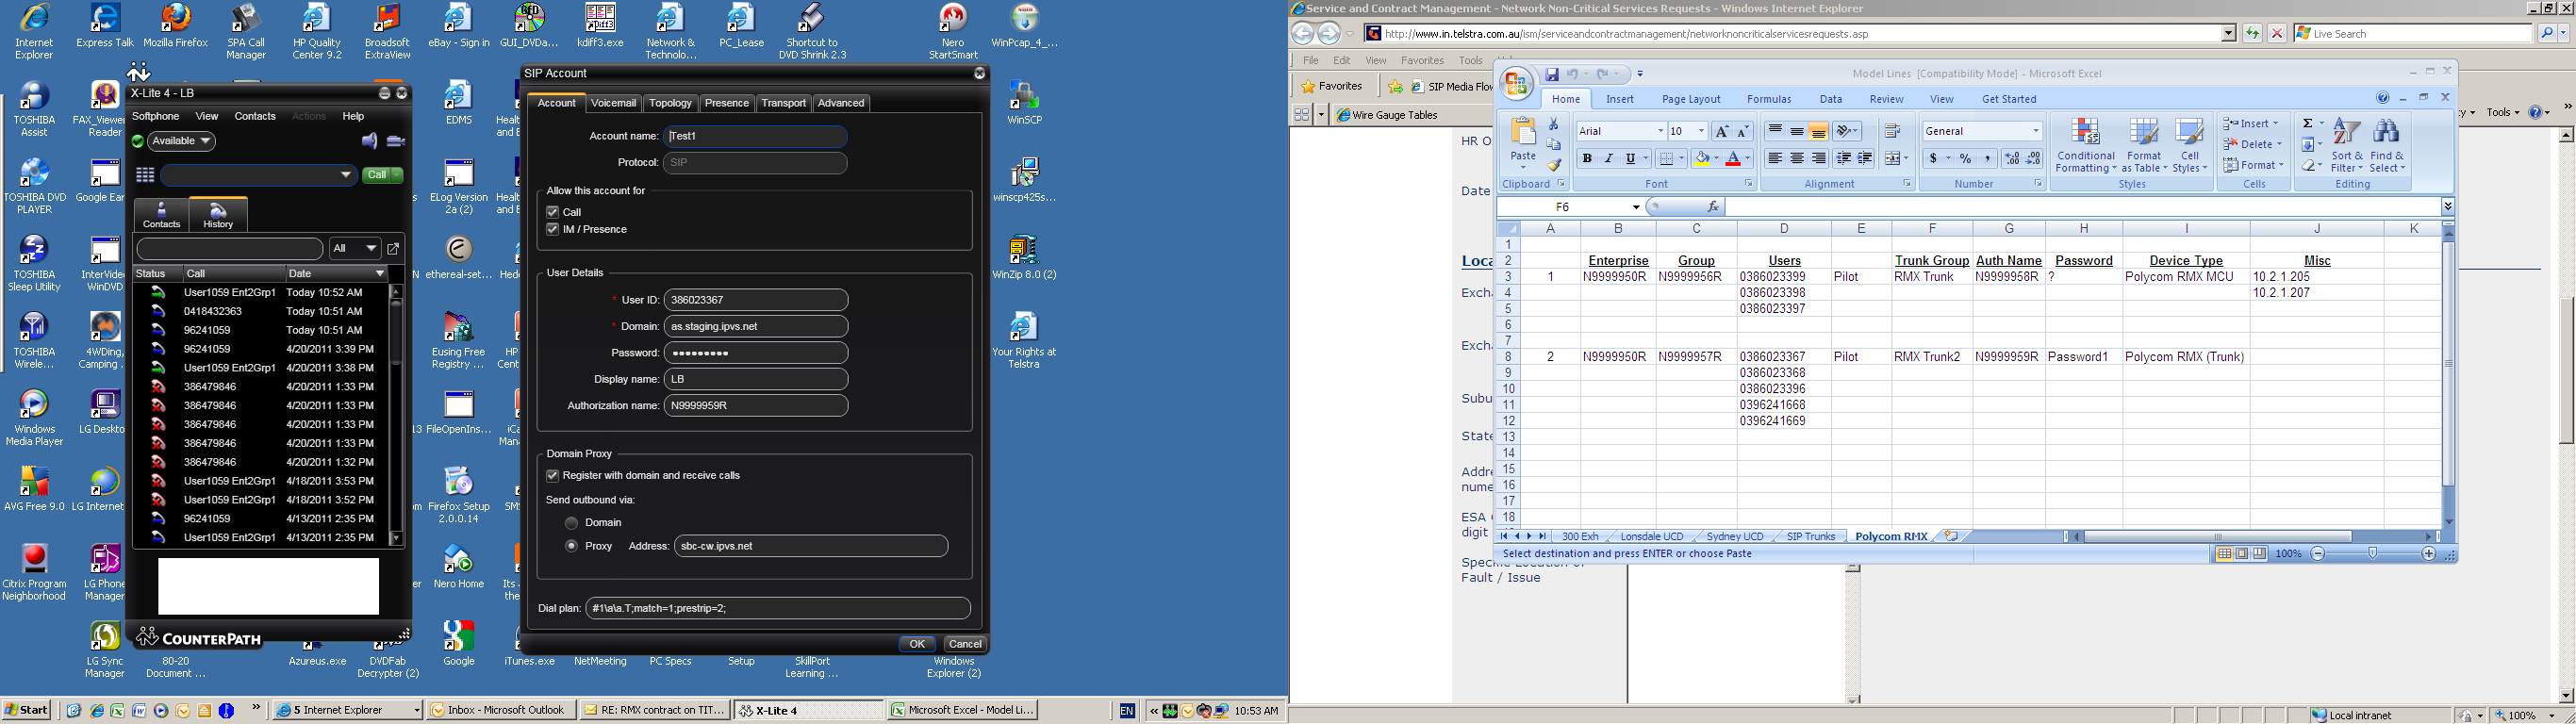Click the green Call button in X-Lite

pyautogui.click(x=376, y=175)
